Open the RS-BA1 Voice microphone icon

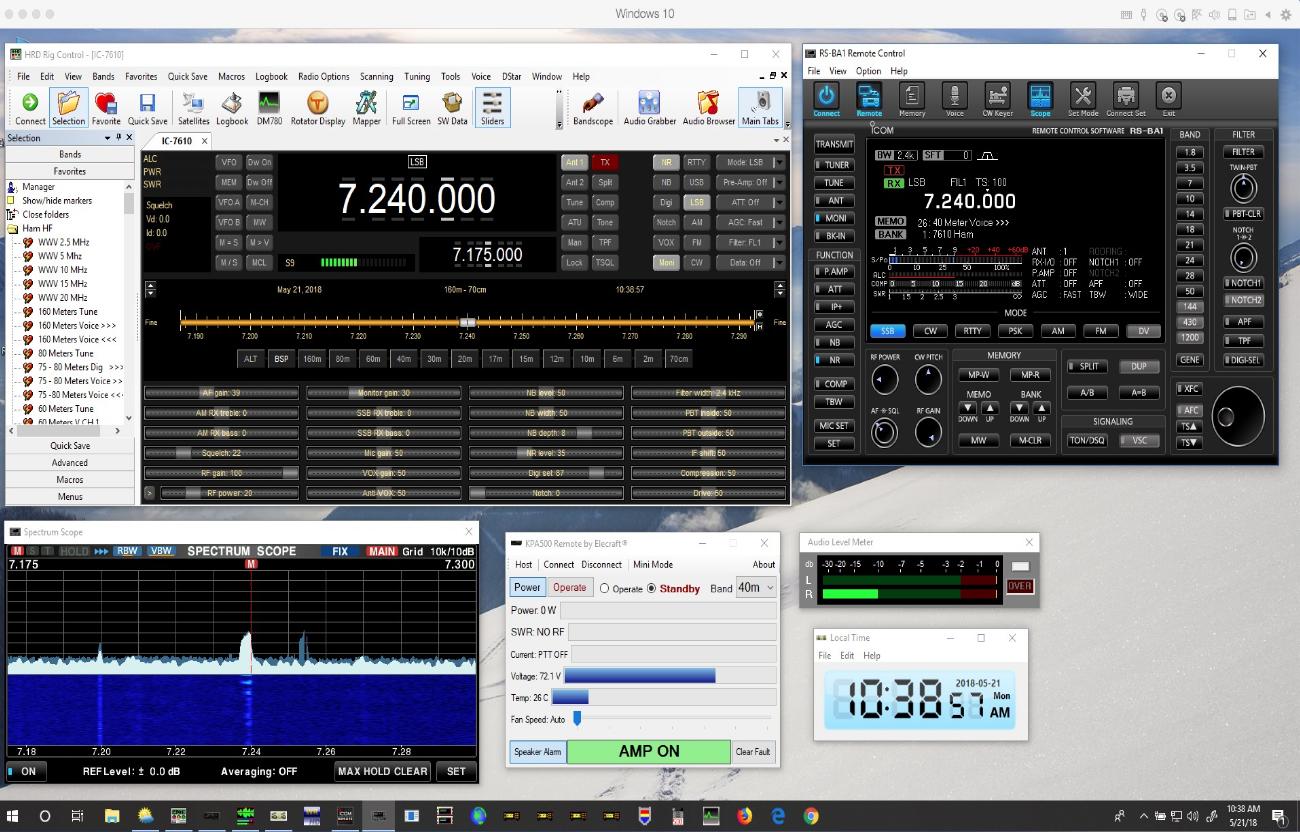(x=955, y=100)
